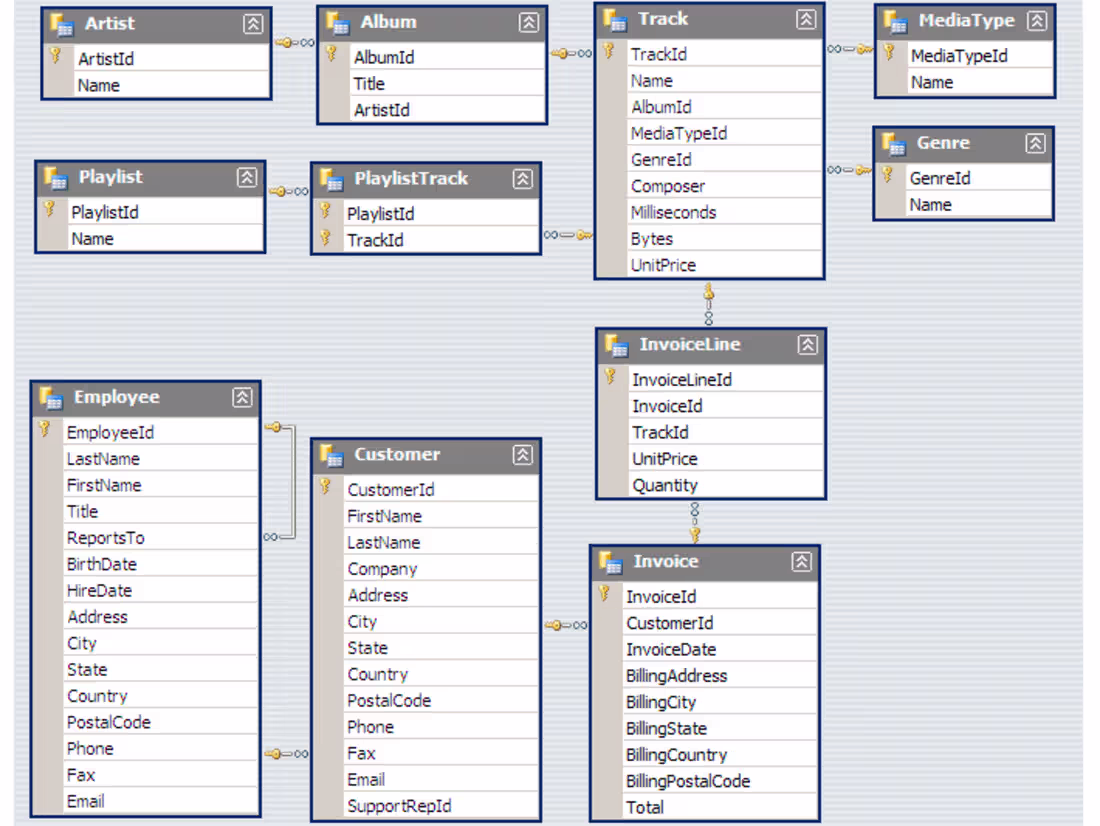
Task: Select the ReportsTo column in Employee
Action: (x=106, y=537)
